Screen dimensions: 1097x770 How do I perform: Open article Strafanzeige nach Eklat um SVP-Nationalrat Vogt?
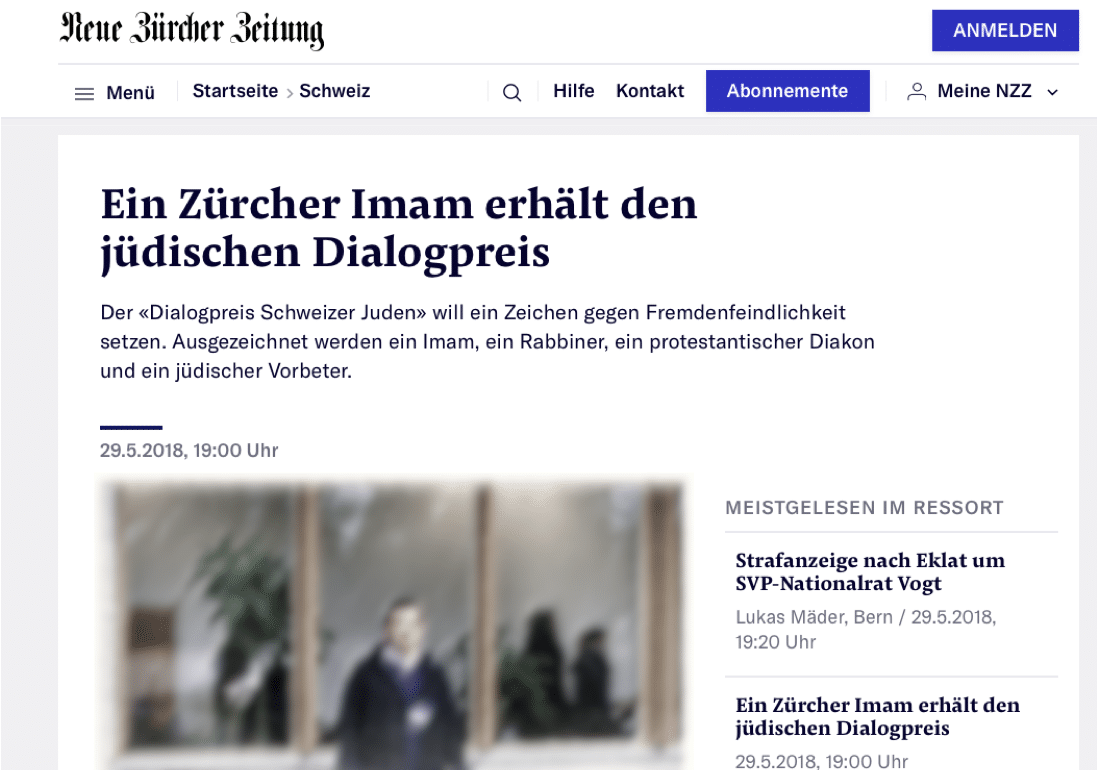[870, 571]
